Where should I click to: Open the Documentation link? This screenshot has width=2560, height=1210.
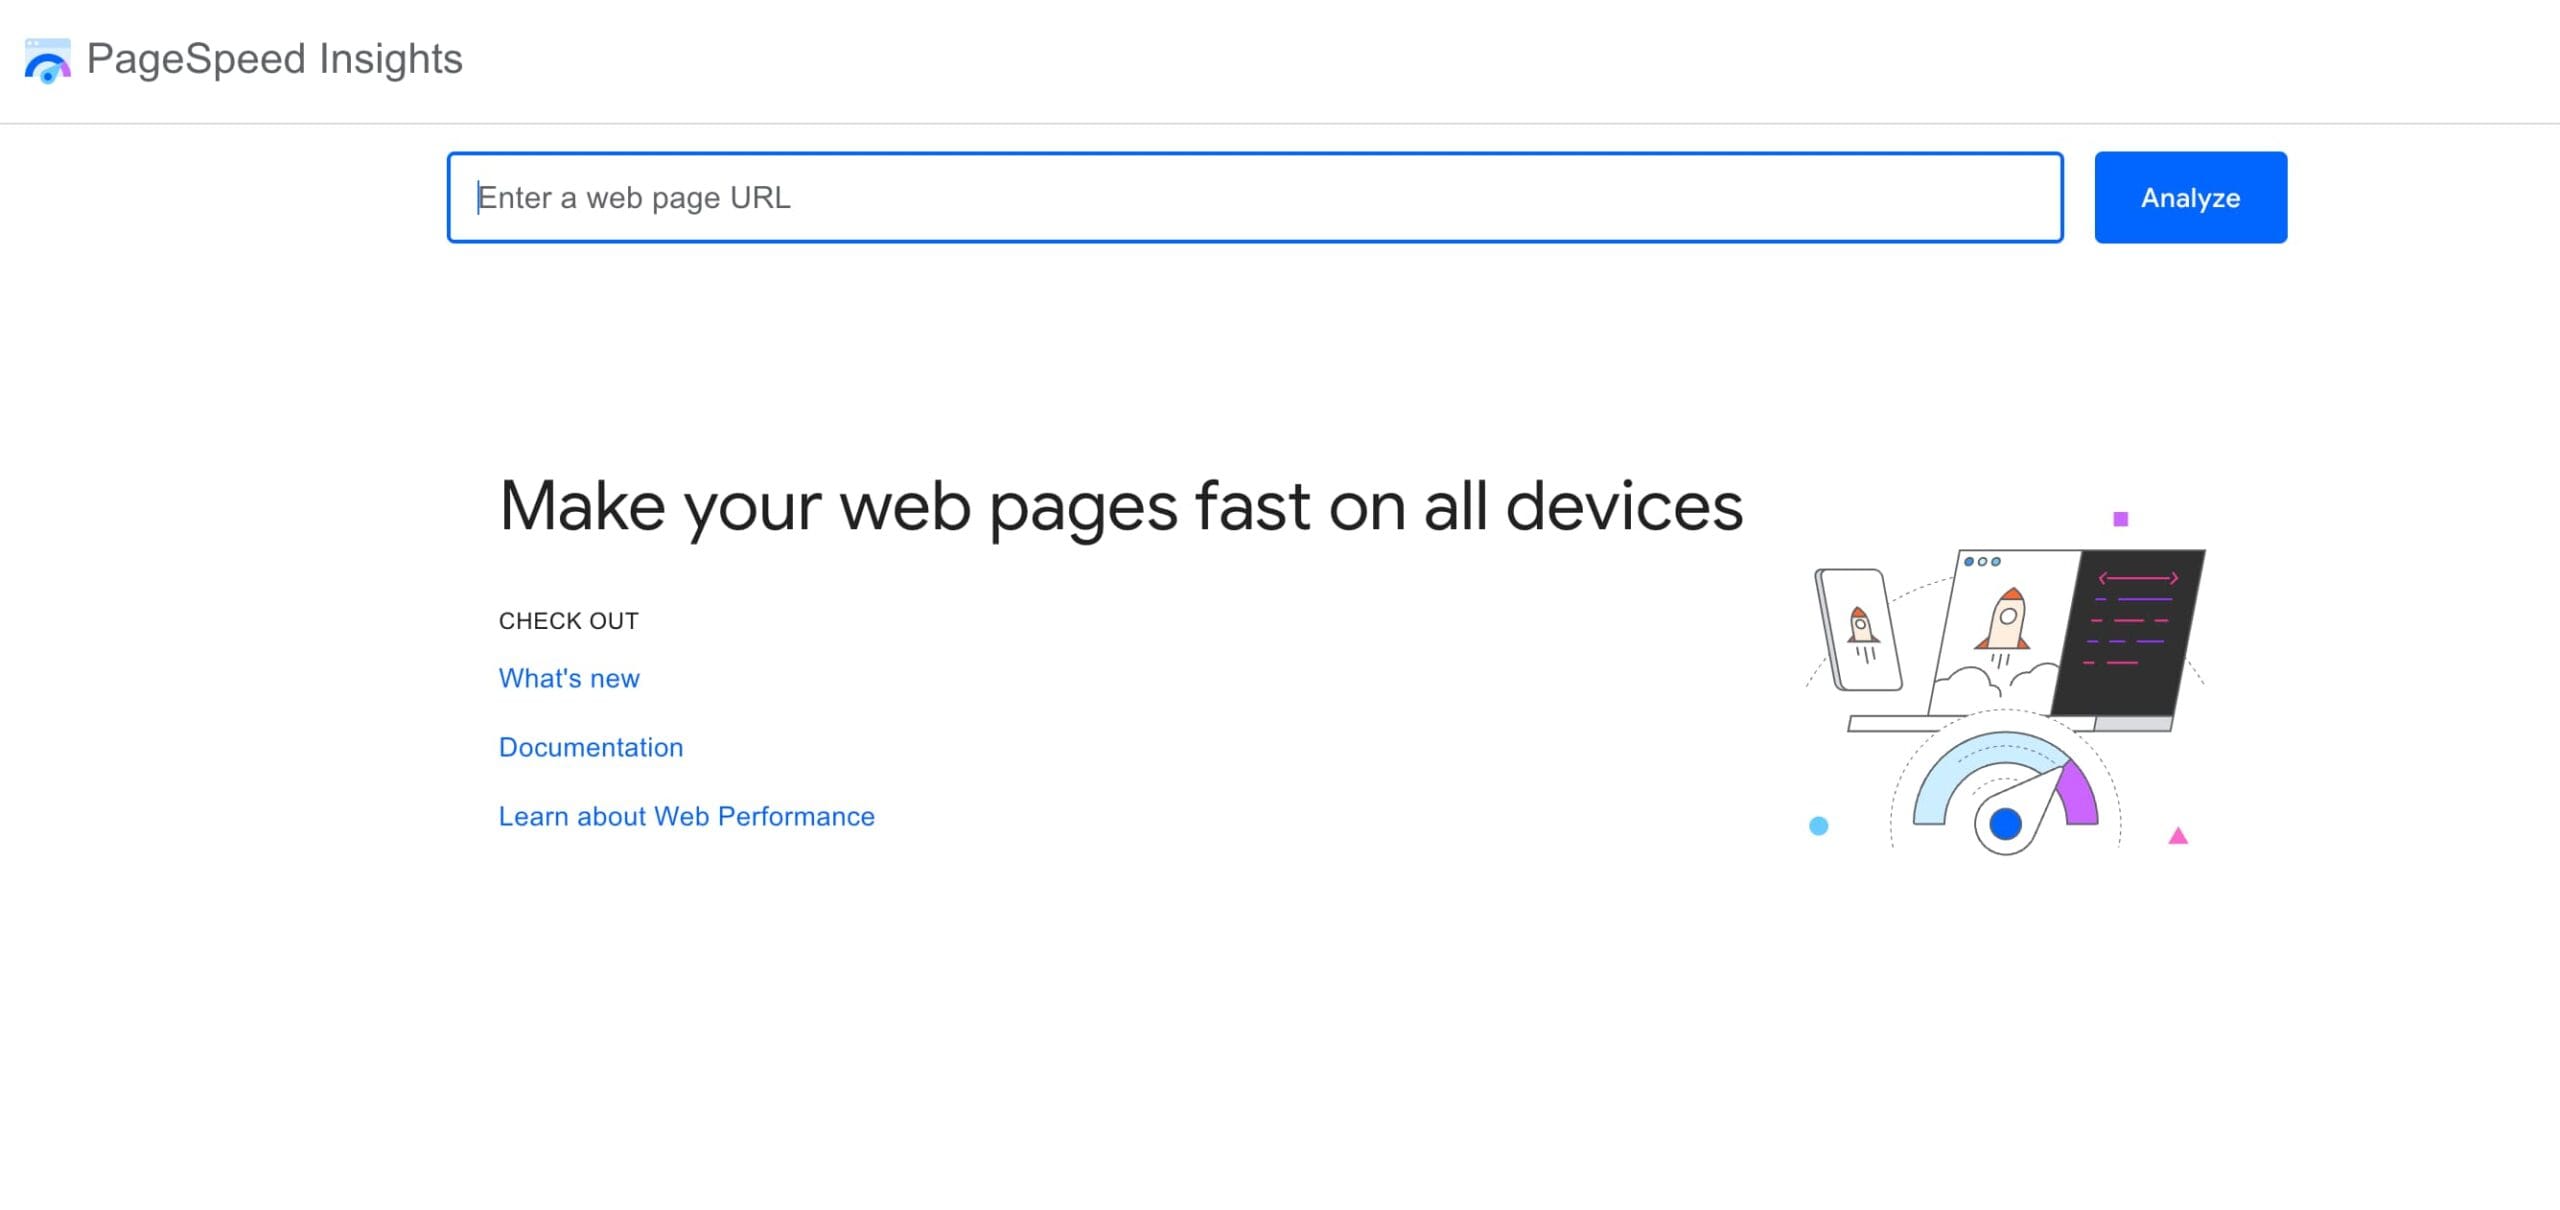tap(591, 747)
